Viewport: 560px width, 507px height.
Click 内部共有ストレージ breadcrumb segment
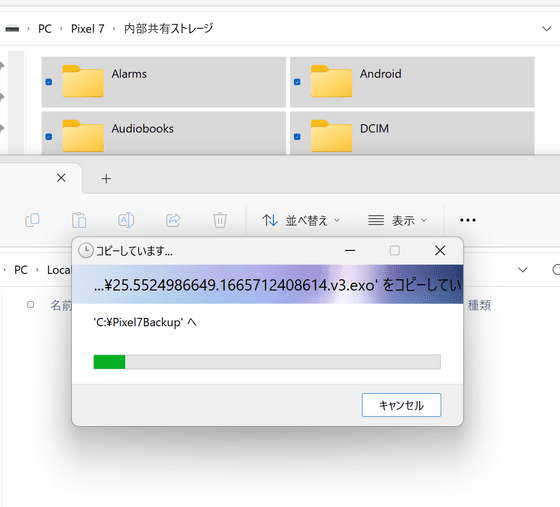[x=169, y=29]
